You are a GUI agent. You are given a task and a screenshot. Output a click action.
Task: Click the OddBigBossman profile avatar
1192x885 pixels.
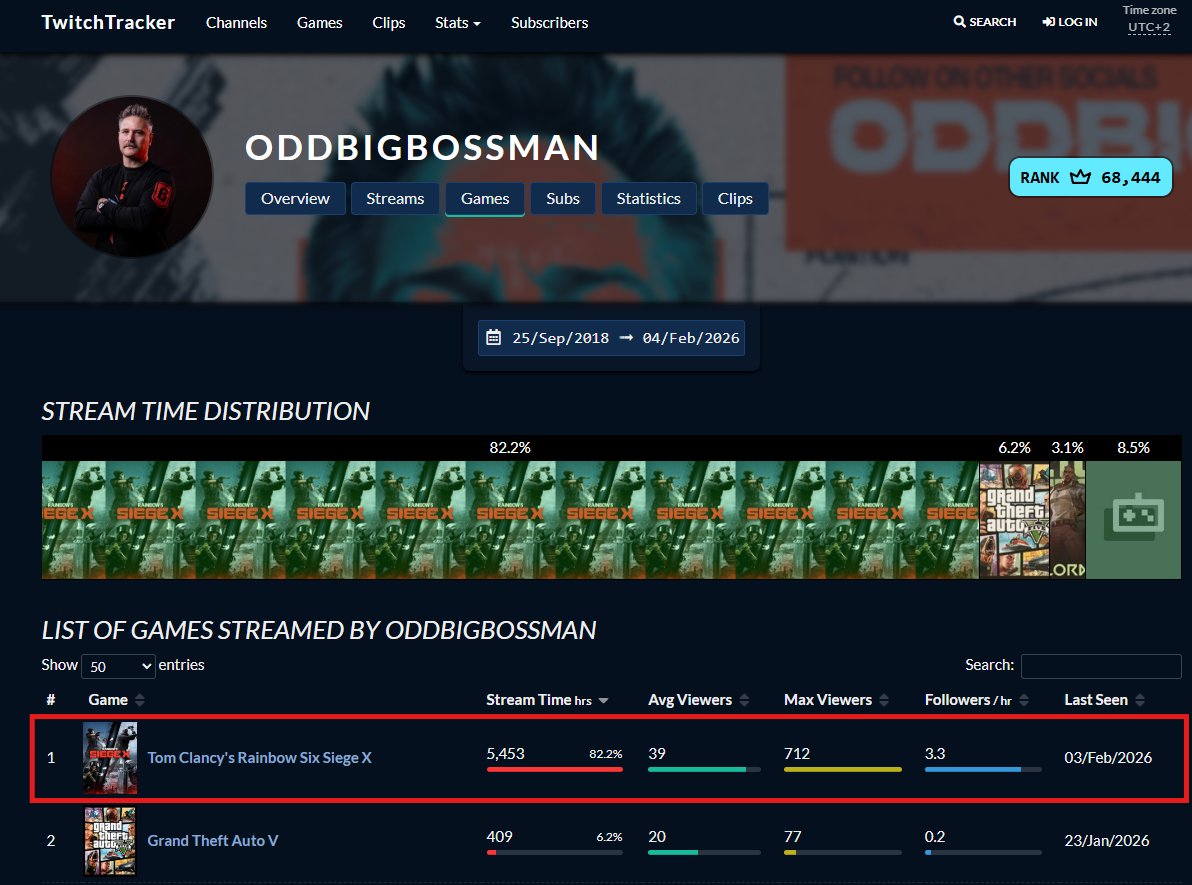[x=132, y=176]
